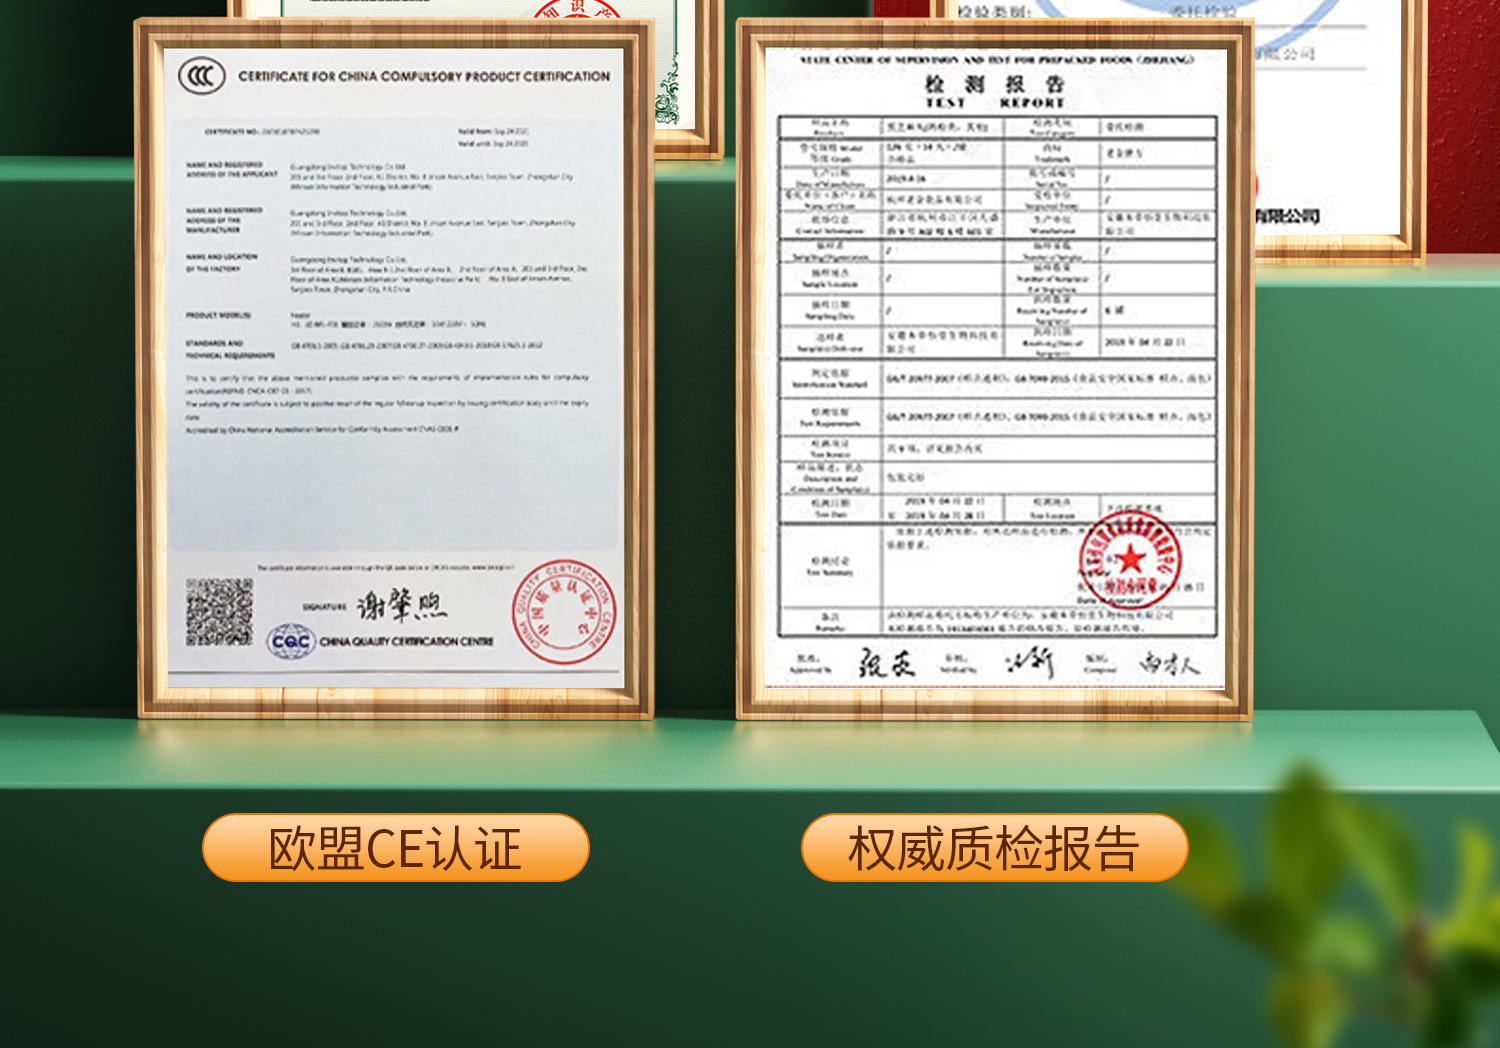Open the China Compulsory Product Certification certificate
The width and height of the screenshot is (1500, 1048).
click(x=395, y=368)
